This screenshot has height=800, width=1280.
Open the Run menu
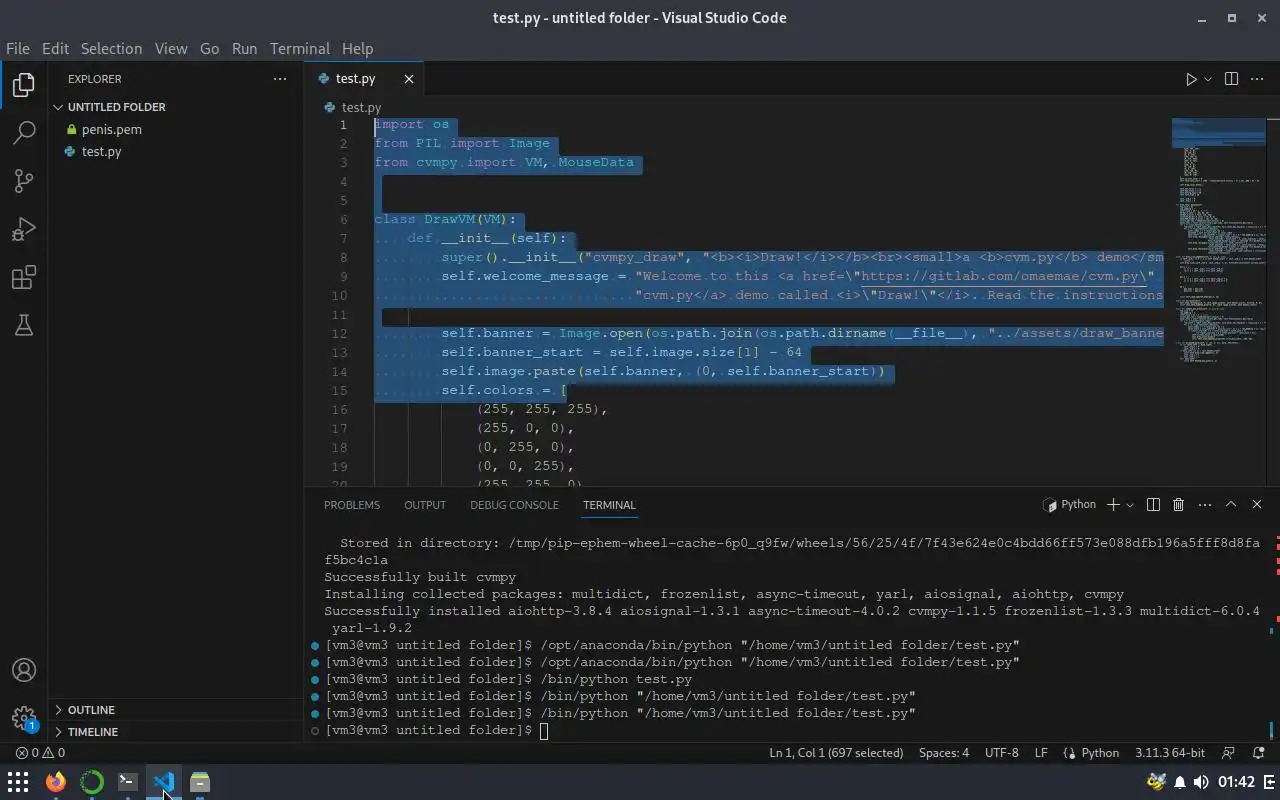pyautogui.click(x=244, y=48)
